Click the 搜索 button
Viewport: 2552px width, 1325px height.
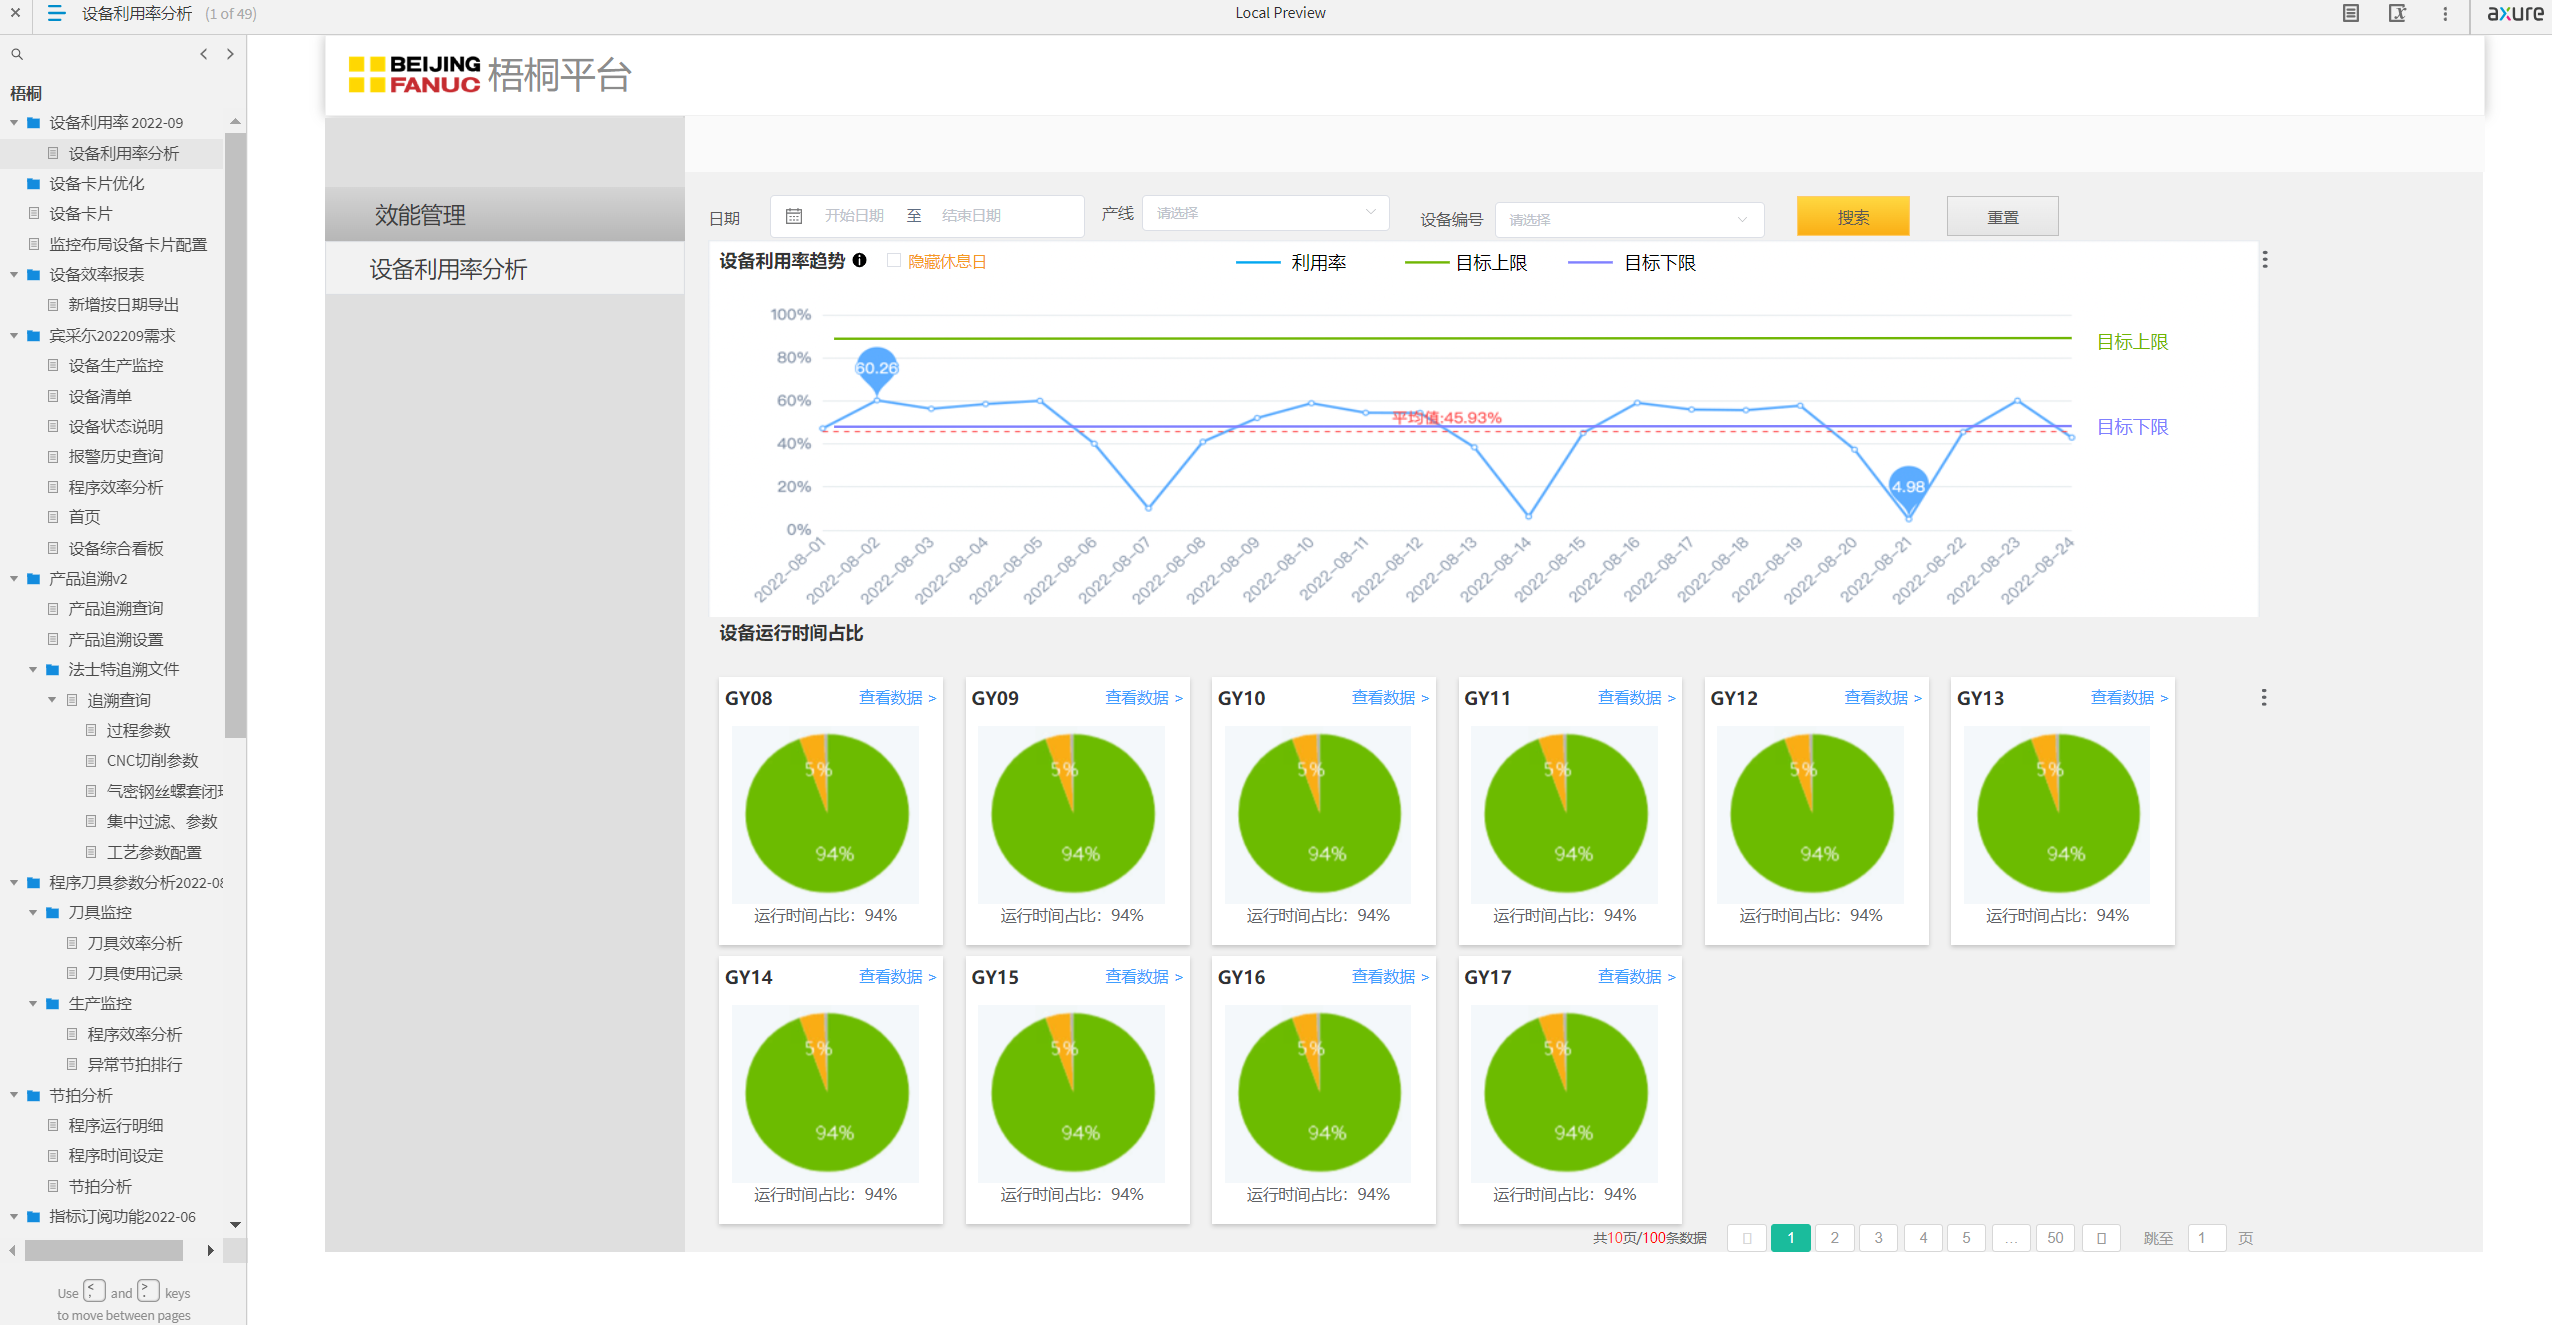pyautogui.click(x=1853, y=216)
